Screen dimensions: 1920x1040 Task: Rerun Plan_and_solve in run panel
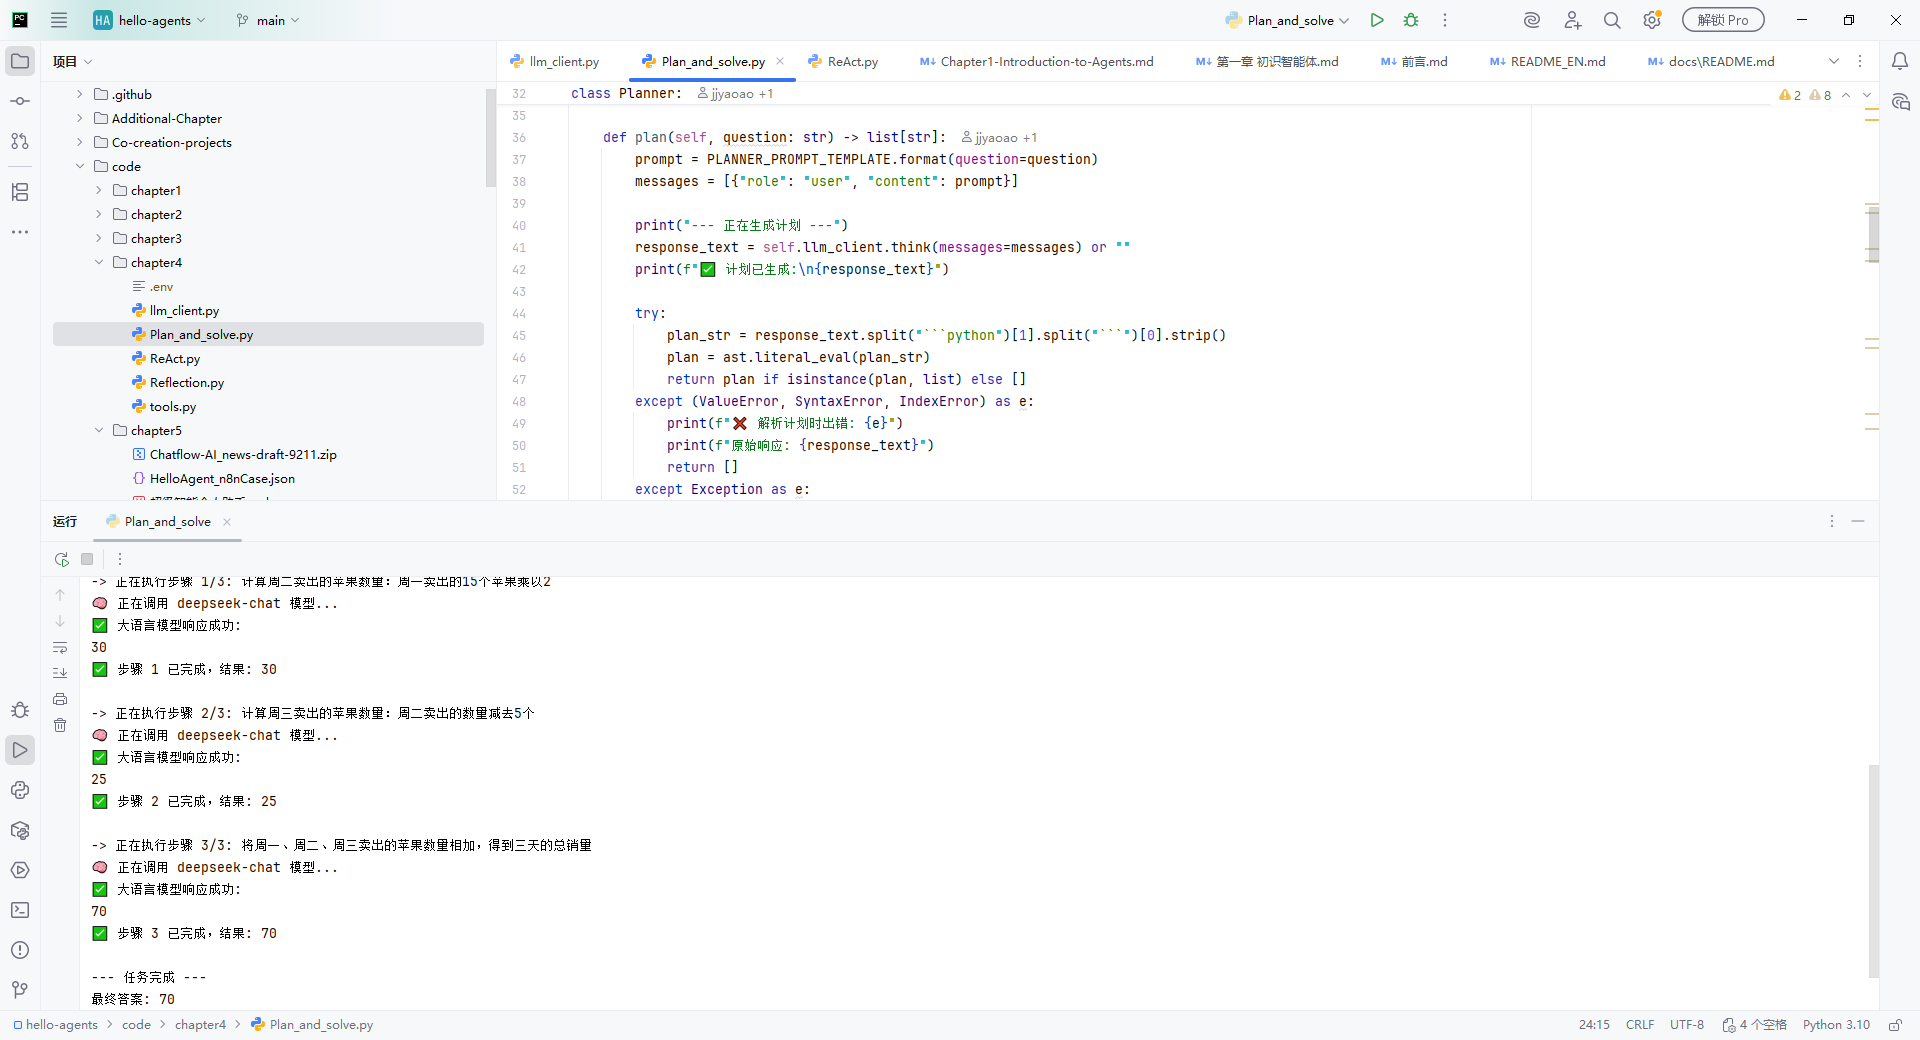[61, 559]
